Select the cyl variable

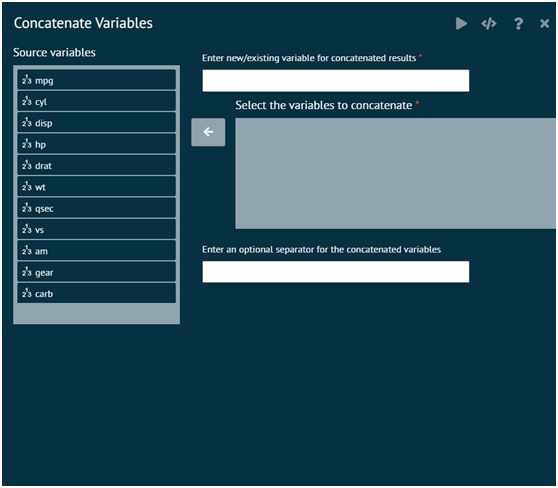point(96,101)
